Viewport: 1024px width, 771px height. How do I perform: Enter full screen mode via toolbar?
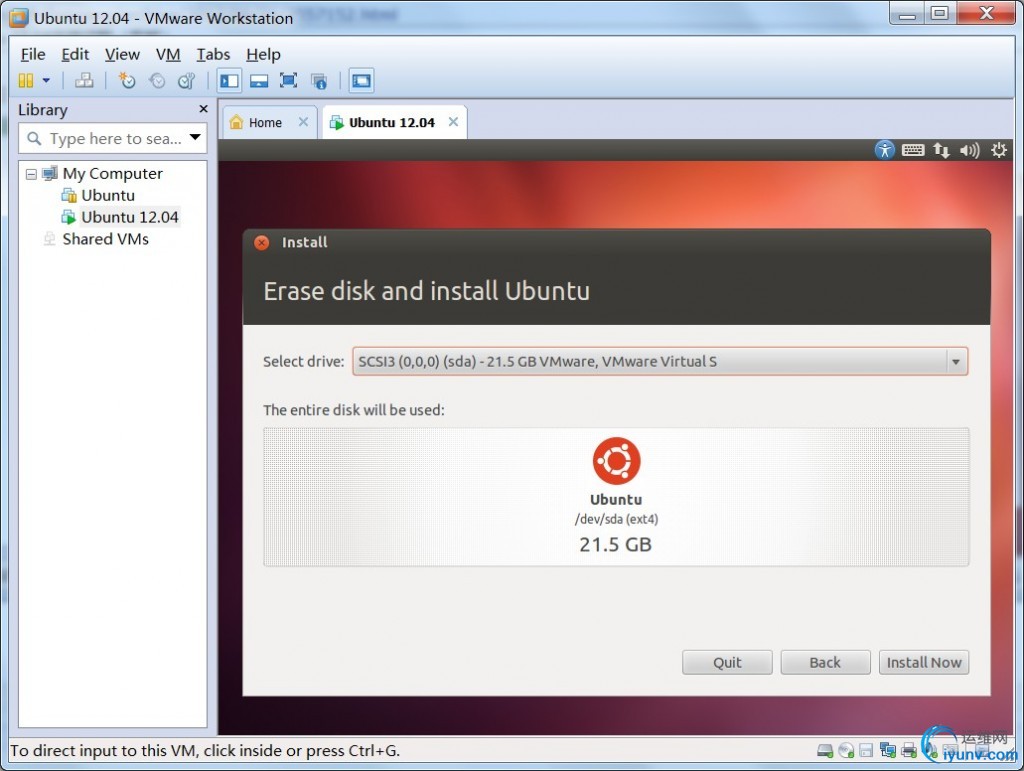coord(289,80)
